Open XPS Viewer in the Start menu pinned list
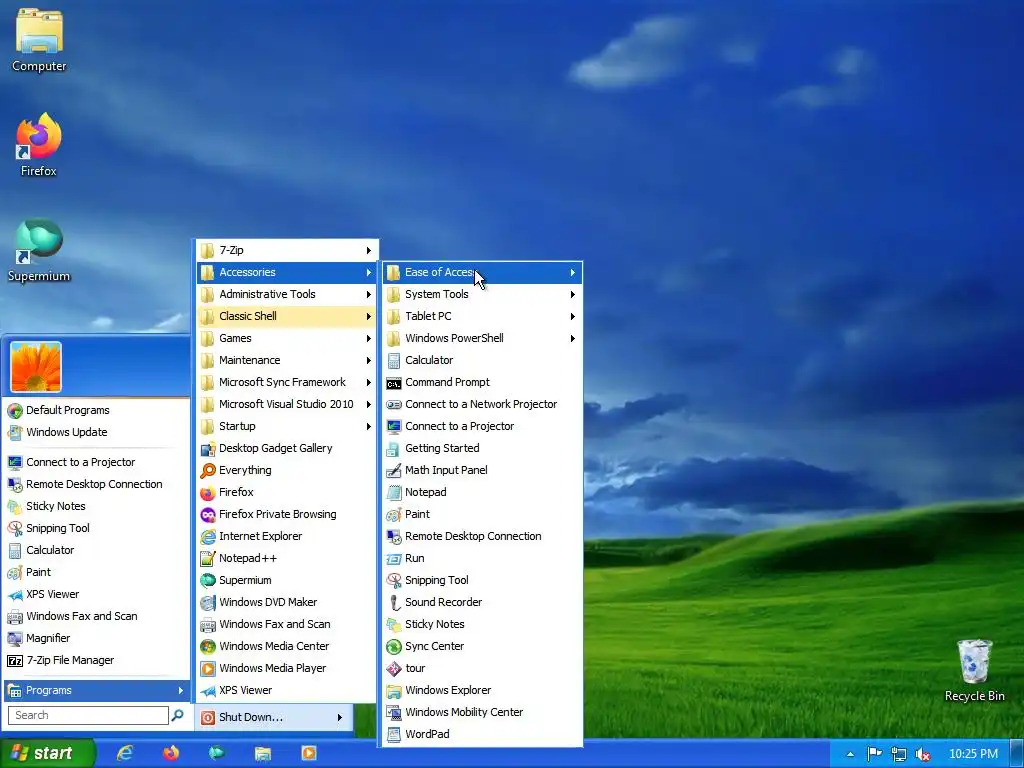 (97, 594)
